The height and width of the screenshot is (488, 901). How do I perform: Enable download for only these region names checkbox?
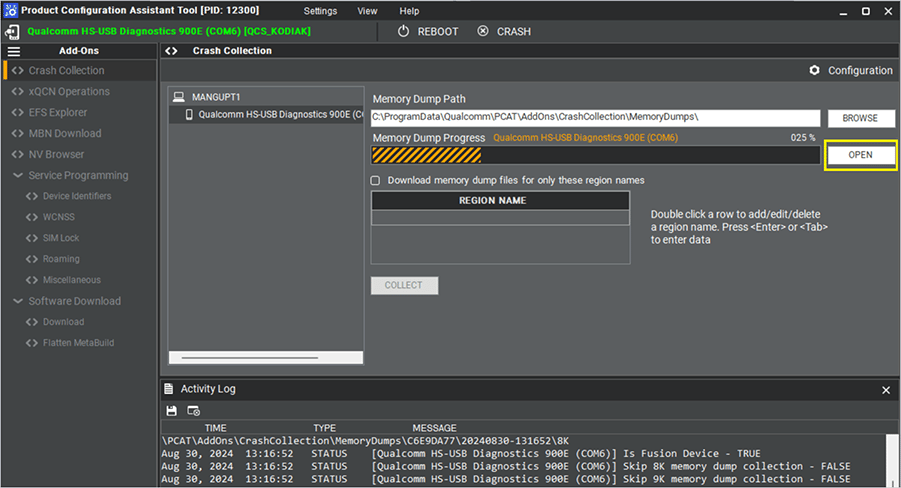[x=375, y=180]
